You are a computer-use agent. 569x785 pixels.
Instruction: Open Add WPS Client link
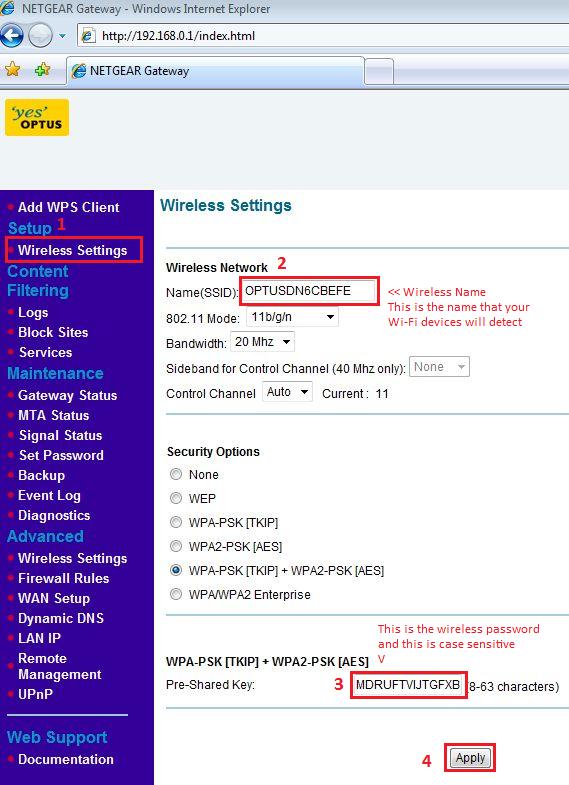69,207
